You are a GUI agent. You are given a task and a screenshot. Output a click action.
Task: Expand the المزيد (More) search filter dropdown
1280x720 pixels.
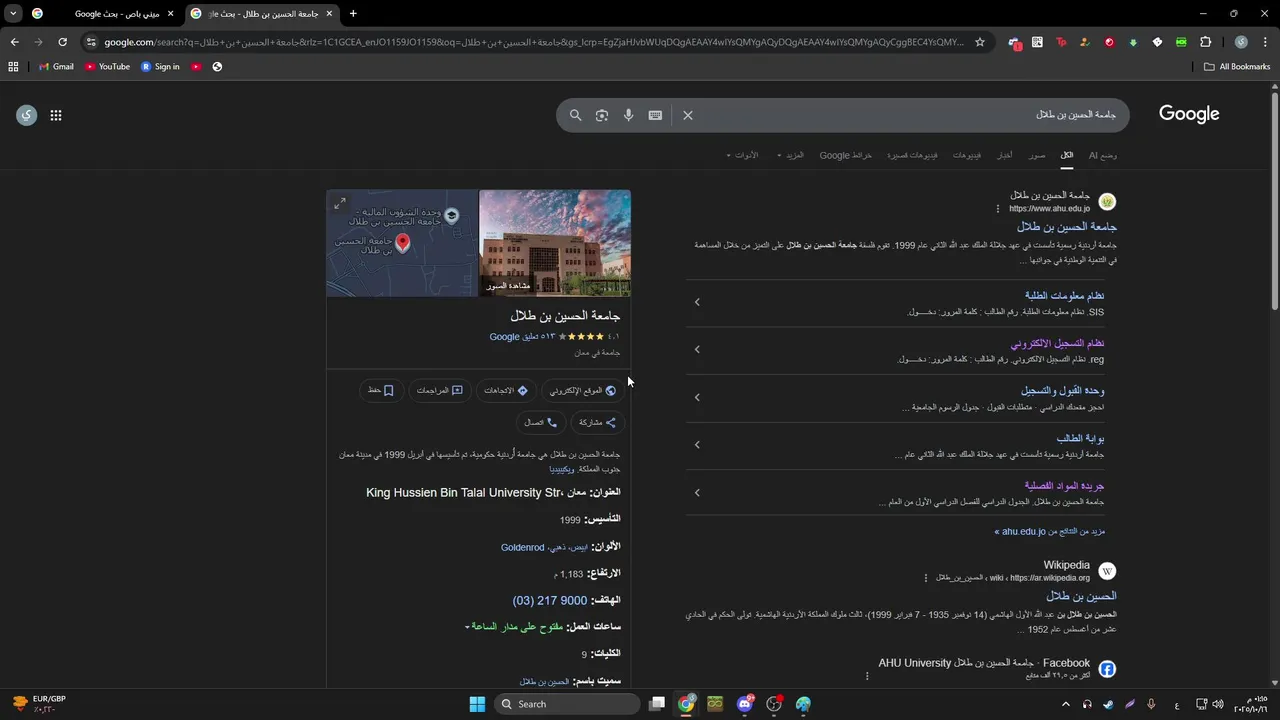[x=791, y=155]
